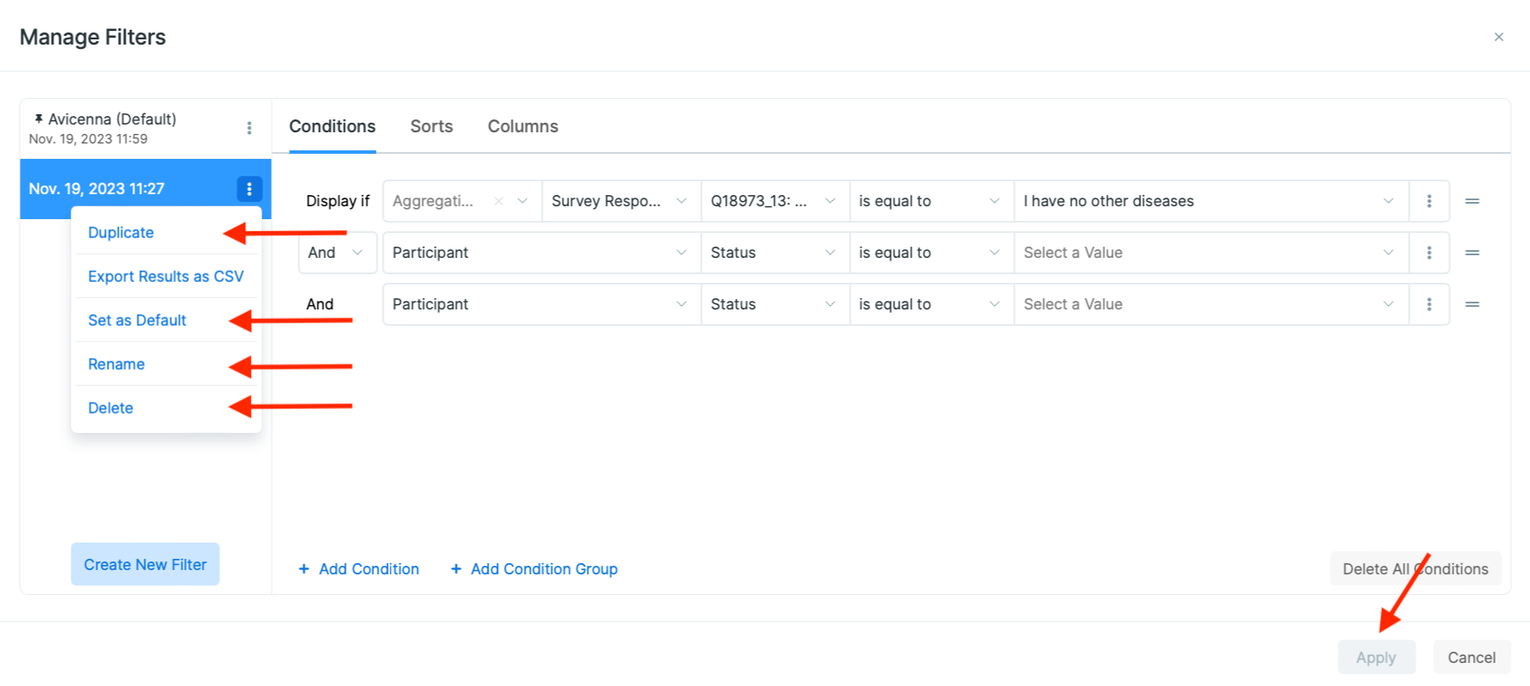The height and width of the screenshot is (686, 1530).
Task: Open the 'I have no other diseases' value dropdown
Action: pos(1210,200)
